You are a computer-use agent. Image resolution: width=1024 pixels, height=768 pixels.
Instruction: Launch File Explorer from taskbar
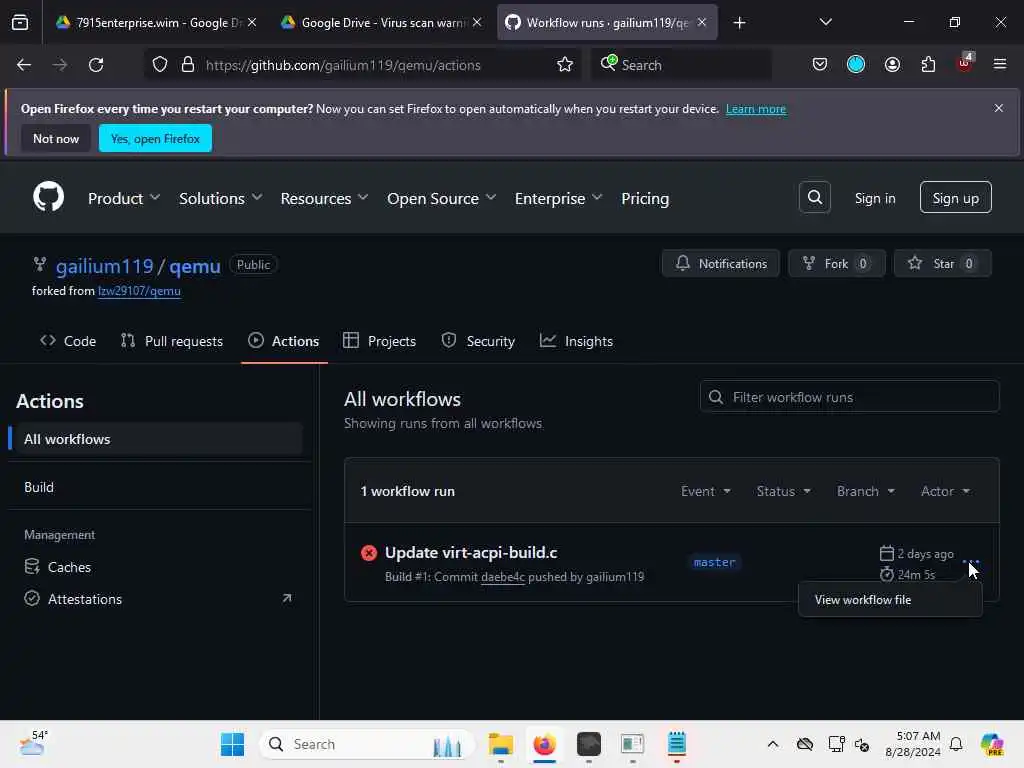pyautogui.click(x=501, y=744)
